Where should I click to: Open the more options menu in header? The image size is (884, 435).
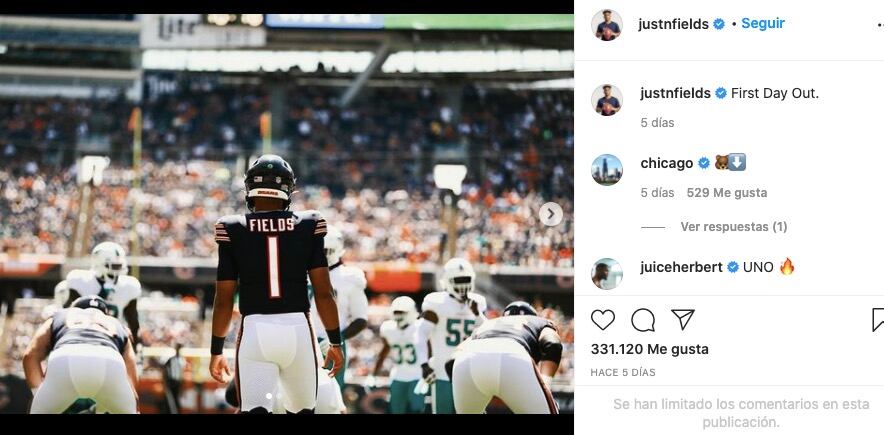[880, 25]
